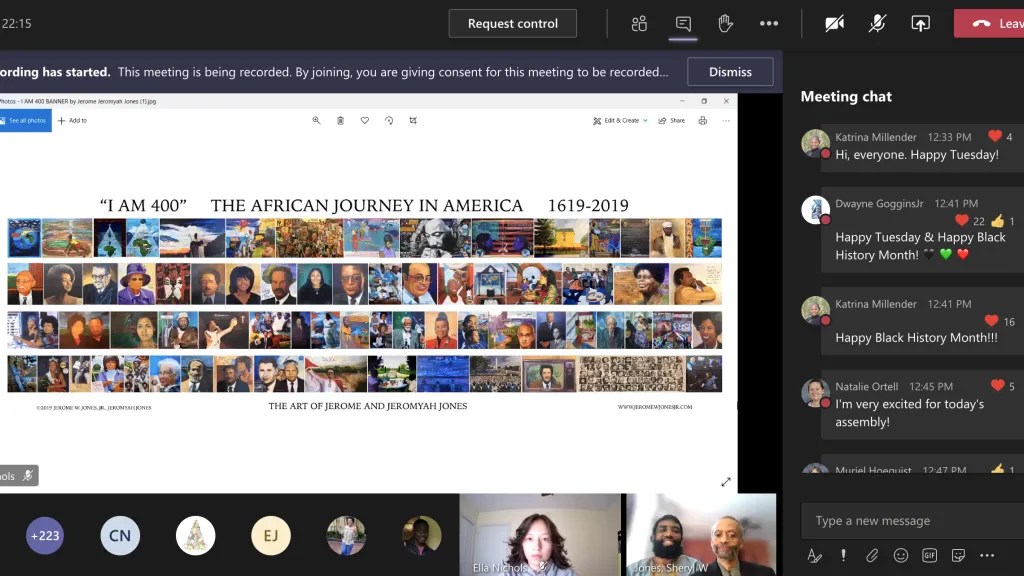Open the participants panel icon
This screenshot has height=576, width=1024.
pyautogui.click(x=639, y=24)
